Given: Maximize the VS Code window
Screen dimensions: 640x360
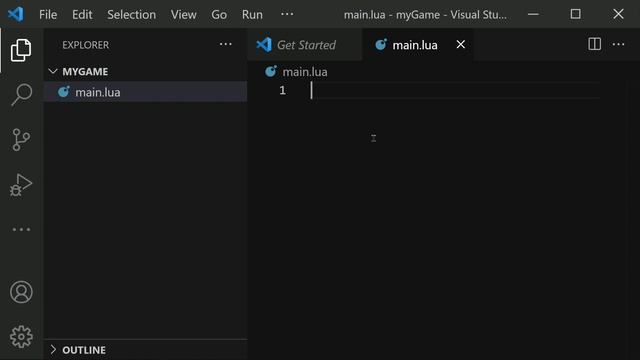Looking at the screenshot, I should pyautogui.click(x=576, y=14).
